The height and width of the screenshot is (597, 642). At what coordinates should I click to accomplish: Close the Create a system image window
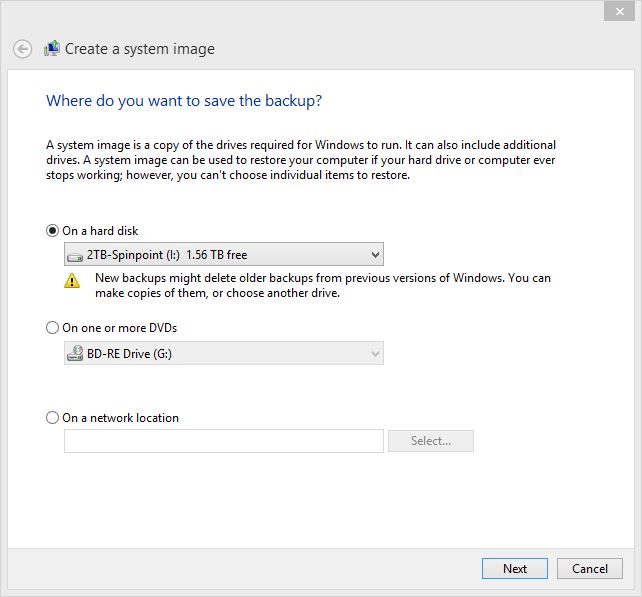coord(619,11)
